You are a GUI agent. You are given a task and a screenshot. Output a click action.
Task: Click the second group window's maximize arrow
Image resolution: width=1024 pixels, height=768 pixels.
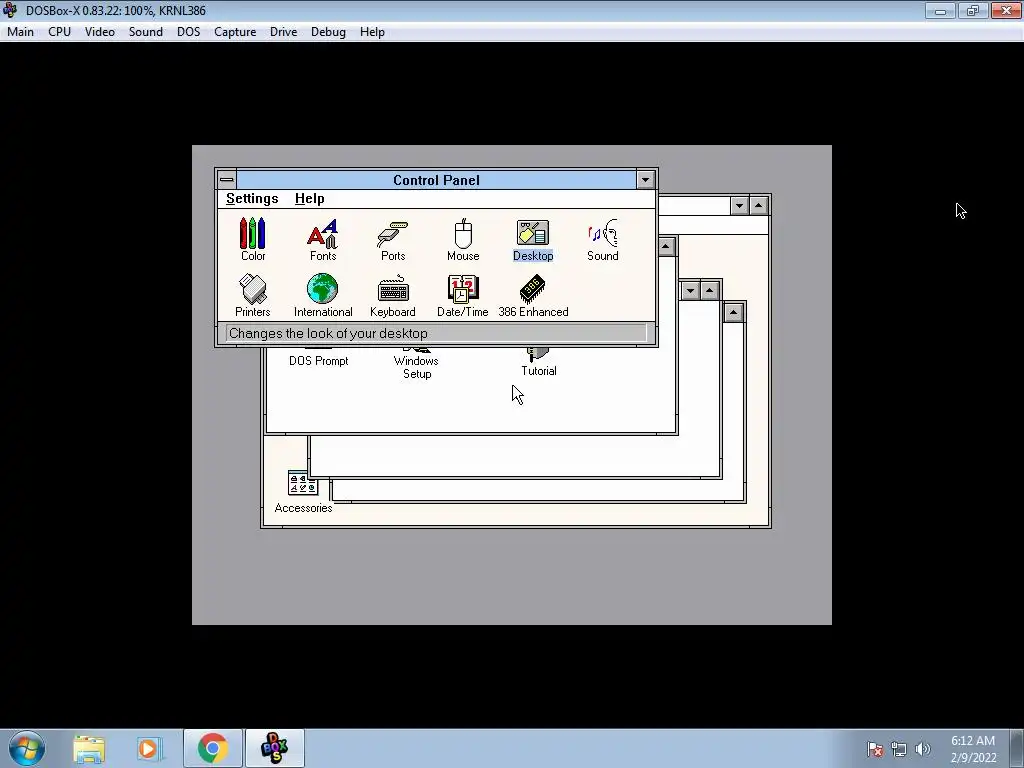pos(709,291)
